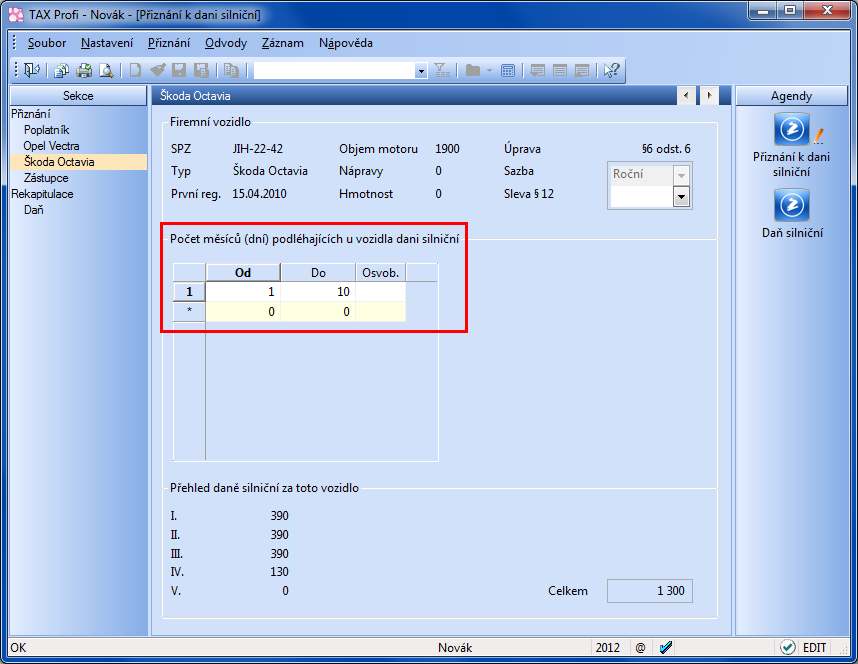Click the Od column header
858x664 pixels.
click(x=243, y=273)
